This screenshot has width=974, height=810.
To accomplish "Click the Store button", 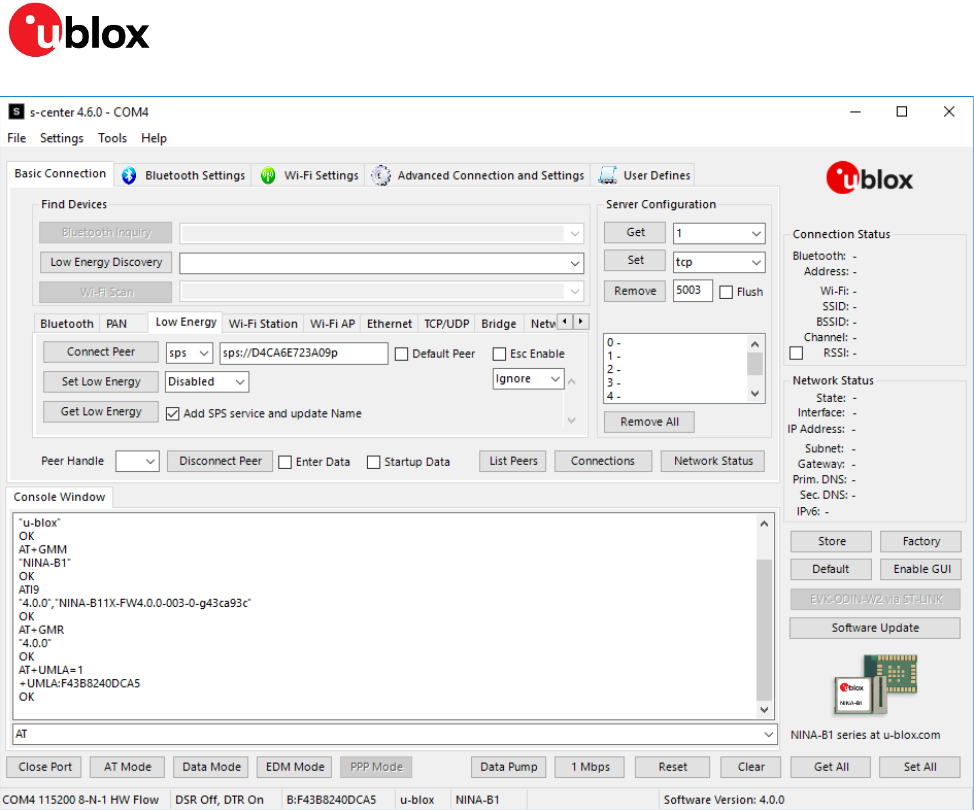I will coord(831,542).
